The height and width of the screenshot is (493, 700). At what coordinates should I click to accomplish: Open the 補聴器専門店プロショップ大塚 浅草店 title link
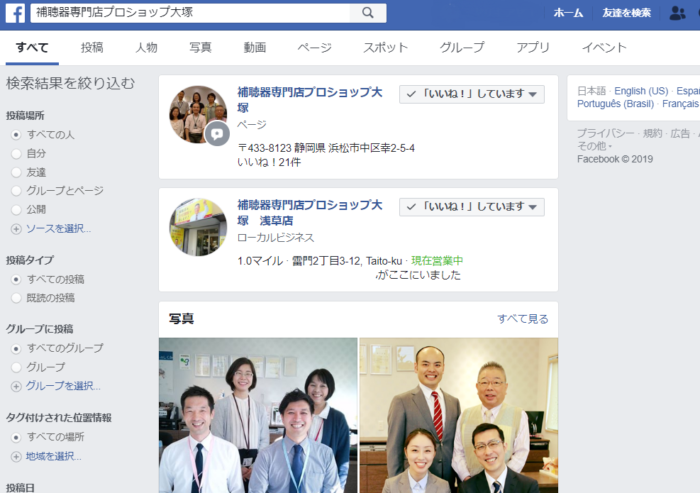(x=310, y=213)
